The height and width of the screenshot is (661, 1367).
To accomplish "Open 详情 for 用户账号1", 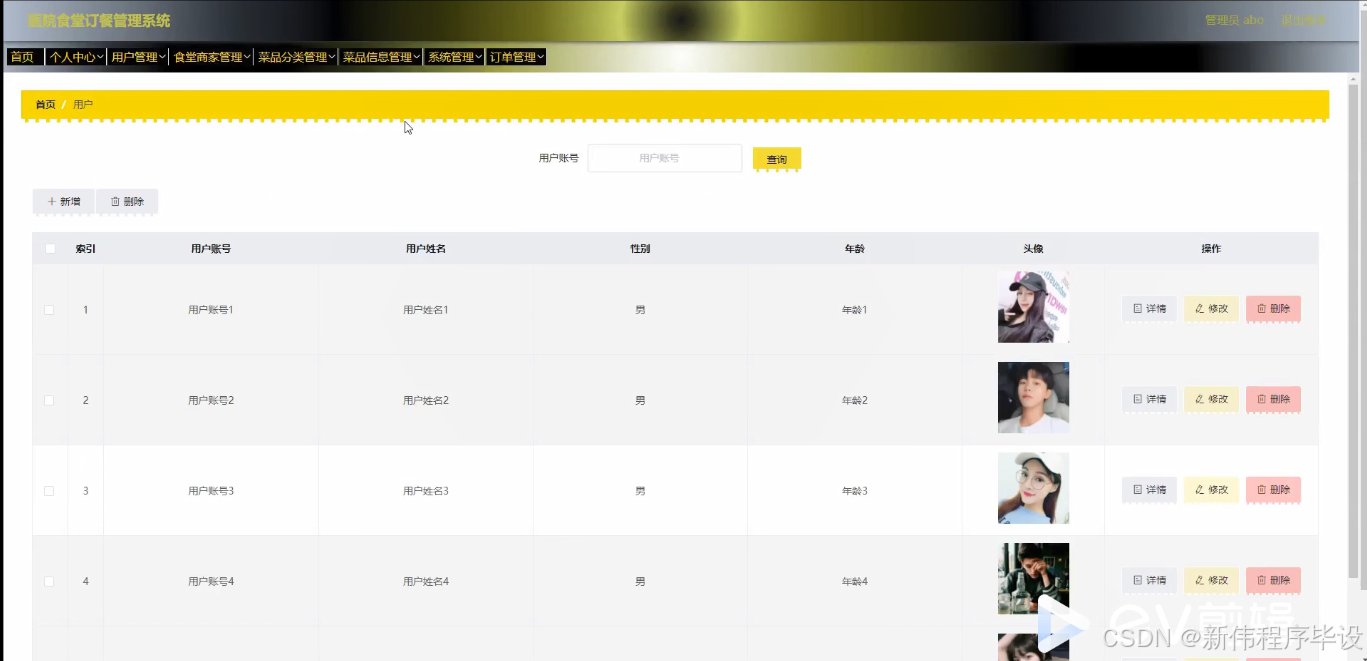I will coord(1149,309).
